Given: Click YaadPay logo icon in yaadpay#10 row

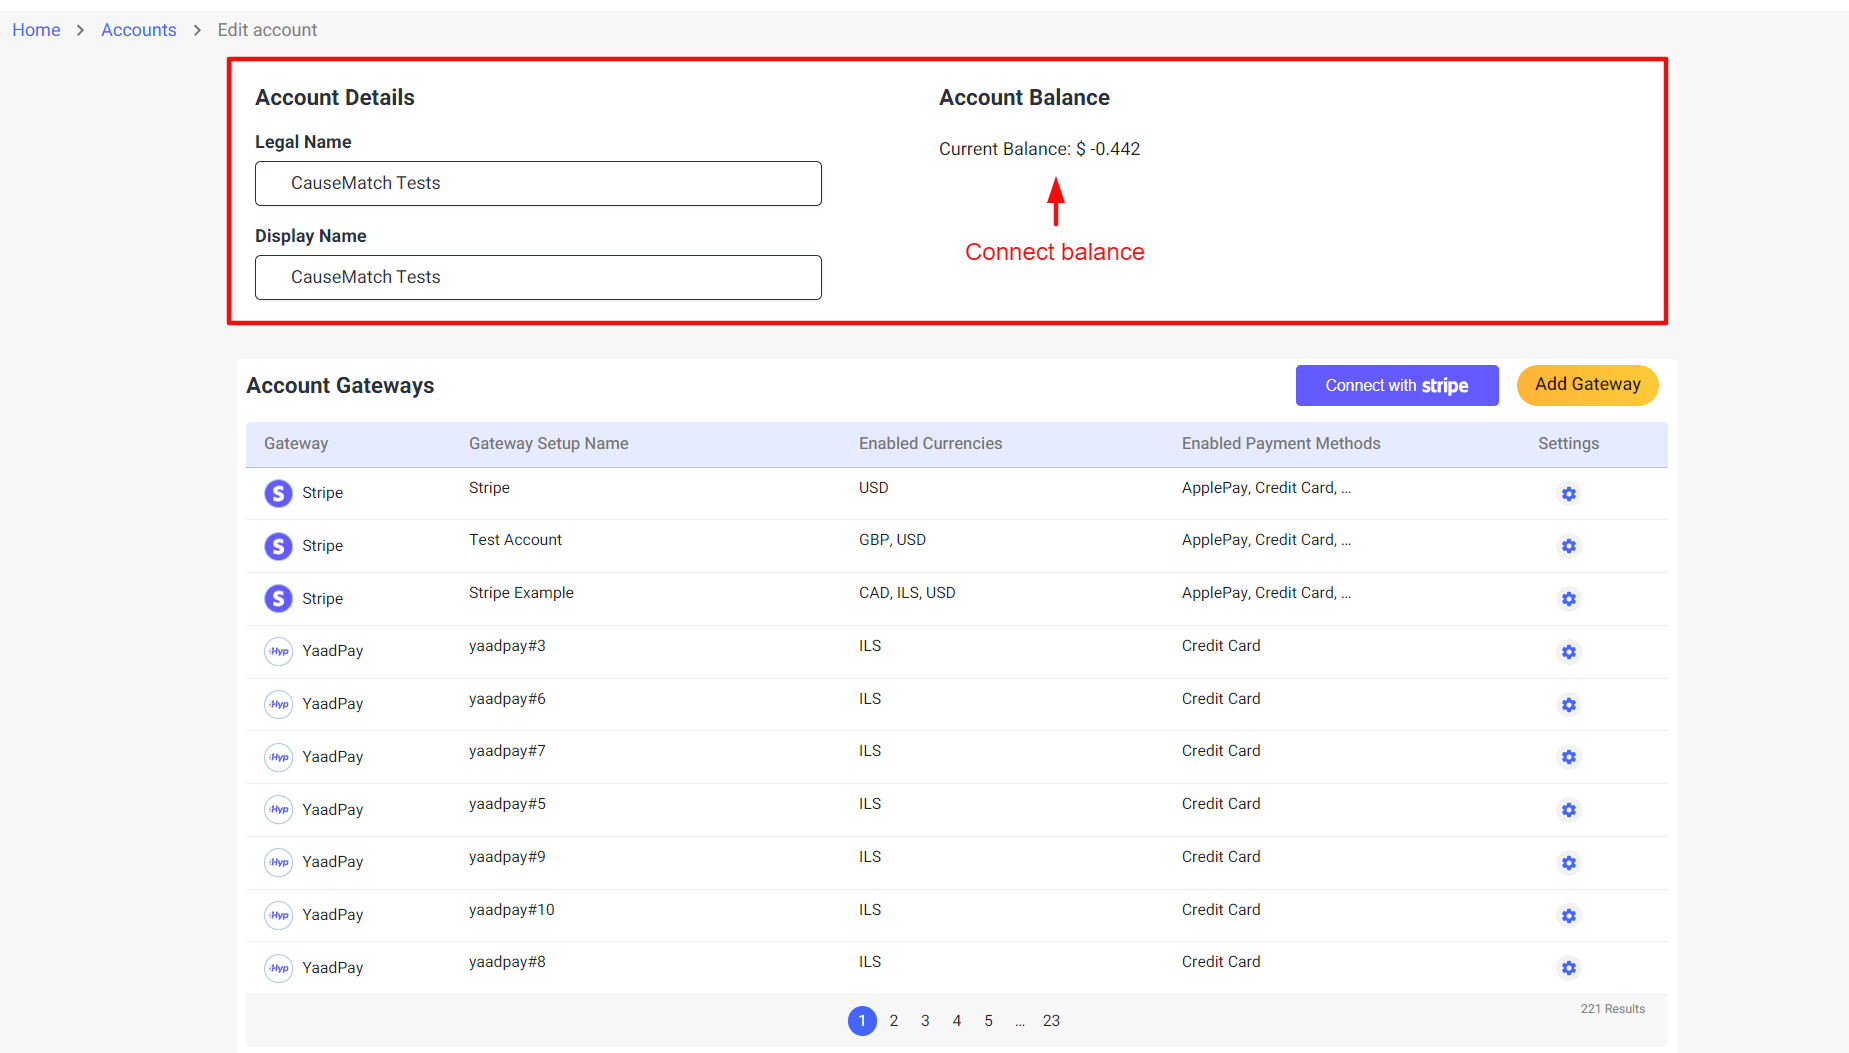Looking at the screenshot, I should click(278, 915).
